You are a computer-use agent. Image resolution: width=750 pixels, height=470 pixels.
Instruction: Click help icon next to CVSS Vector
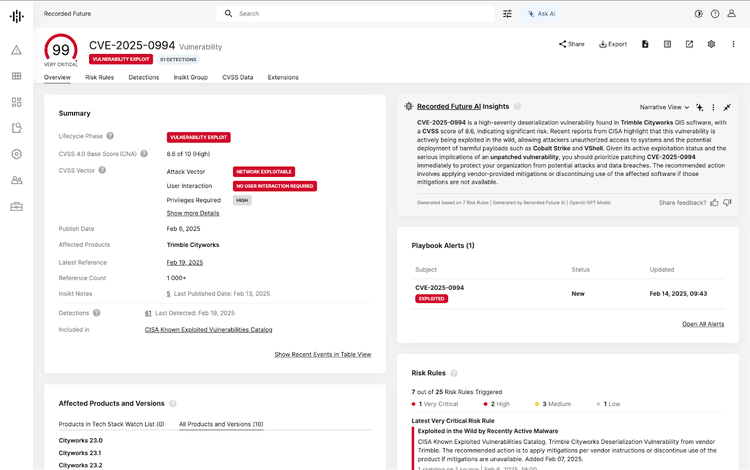point(102,170)
